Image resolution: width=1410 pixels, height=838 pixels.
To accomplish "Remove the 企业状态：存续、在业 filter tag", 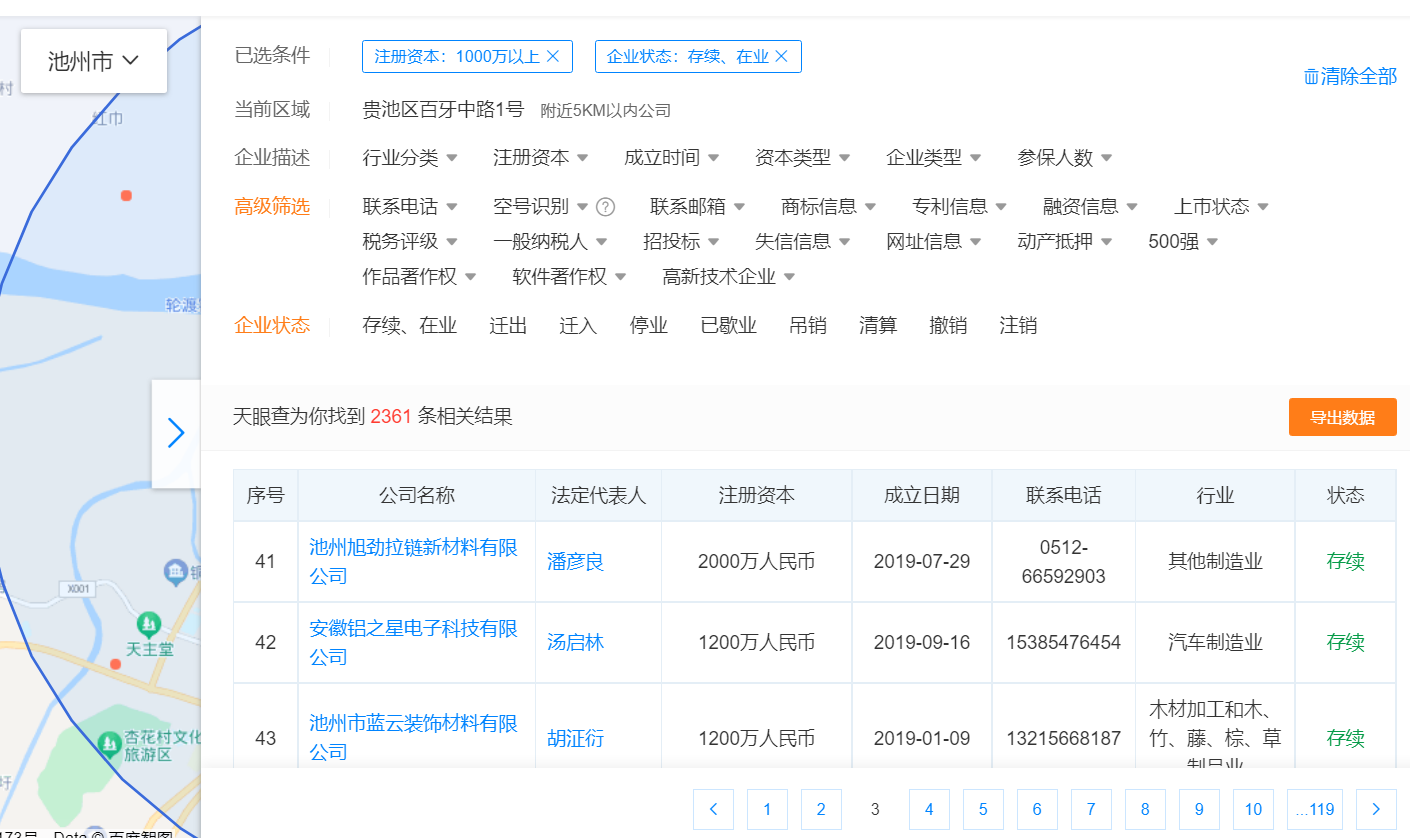I will pyautogui.click(x=781, y=56).
